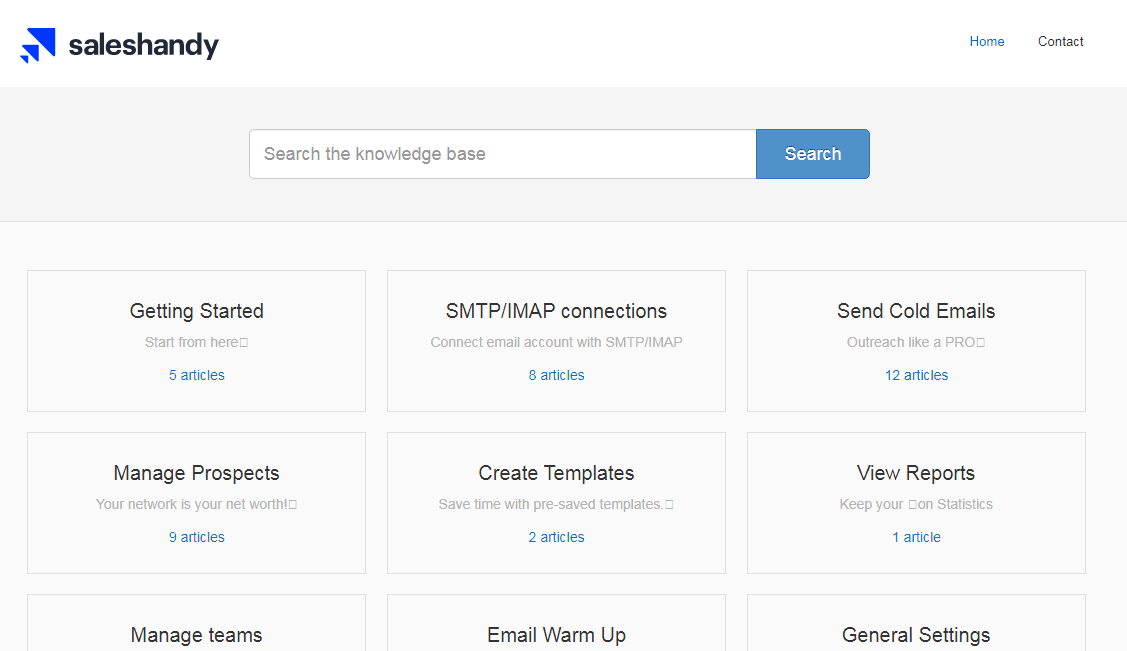This screenshot has width=1127, height=651.
Task: Open the Getting Started category
Action: coord(196,311)
